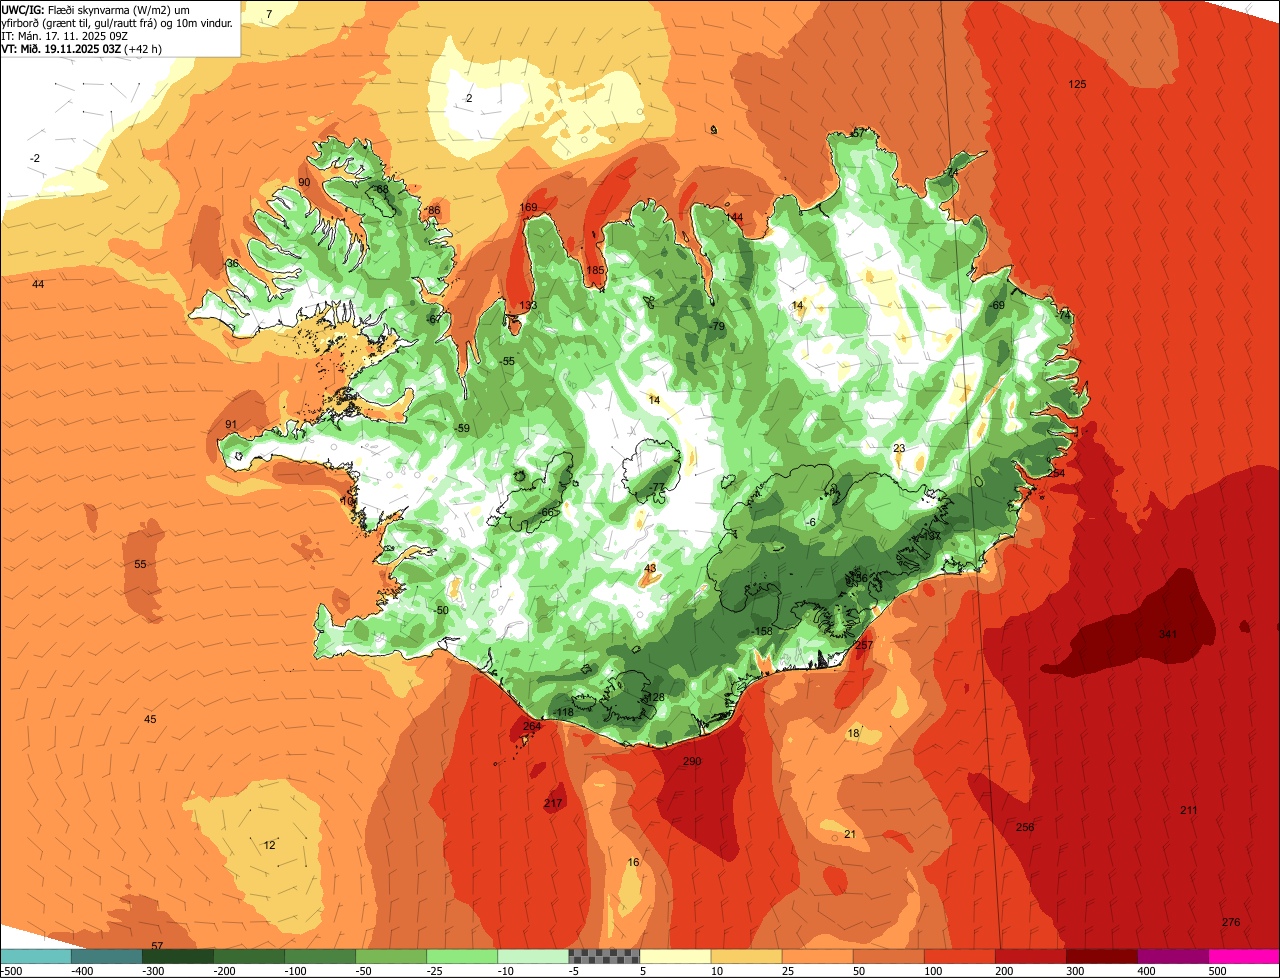Click the 45 value label
1280x978 pixels.
(x=150, y=719)
